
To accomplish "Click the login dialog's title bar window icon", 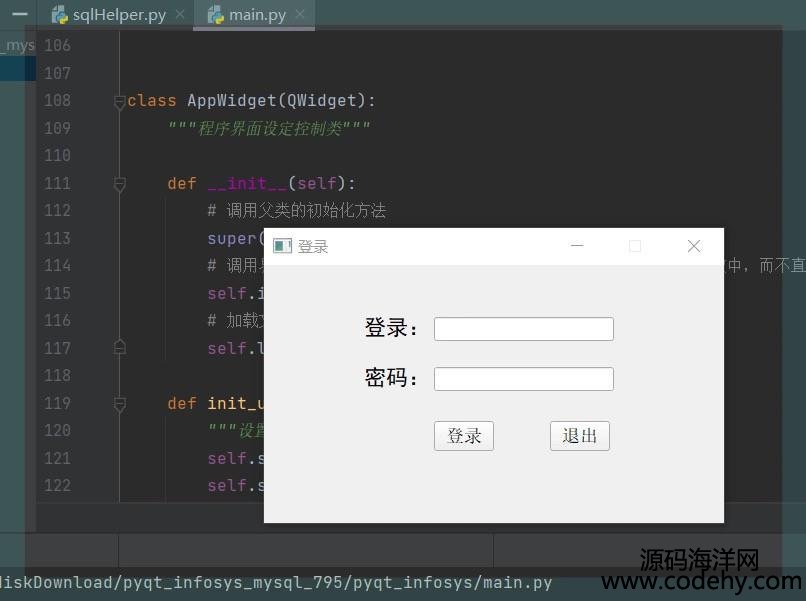I will 282,246.
